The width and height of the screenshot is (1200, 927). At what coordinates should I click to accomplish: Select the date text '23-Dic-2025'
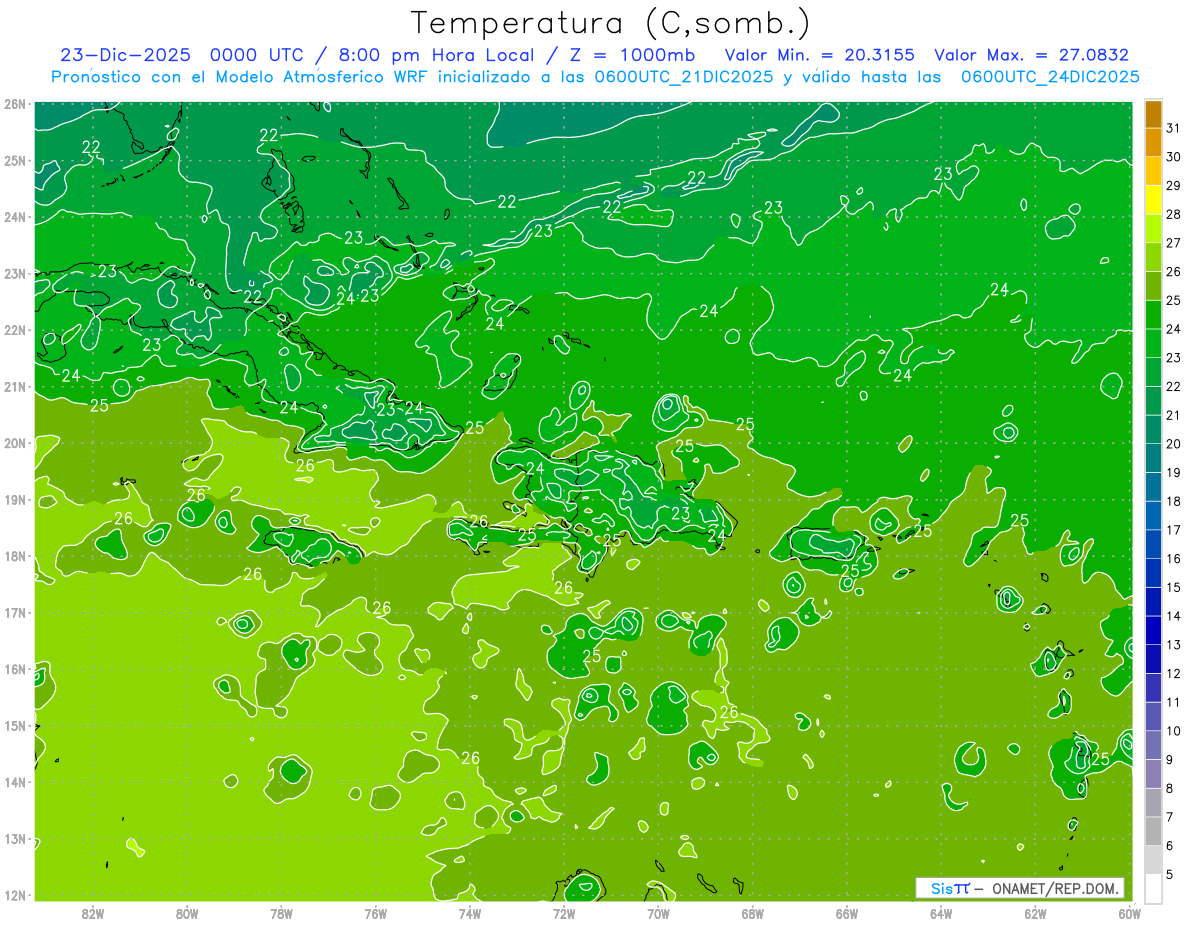[x=123, y=56]
